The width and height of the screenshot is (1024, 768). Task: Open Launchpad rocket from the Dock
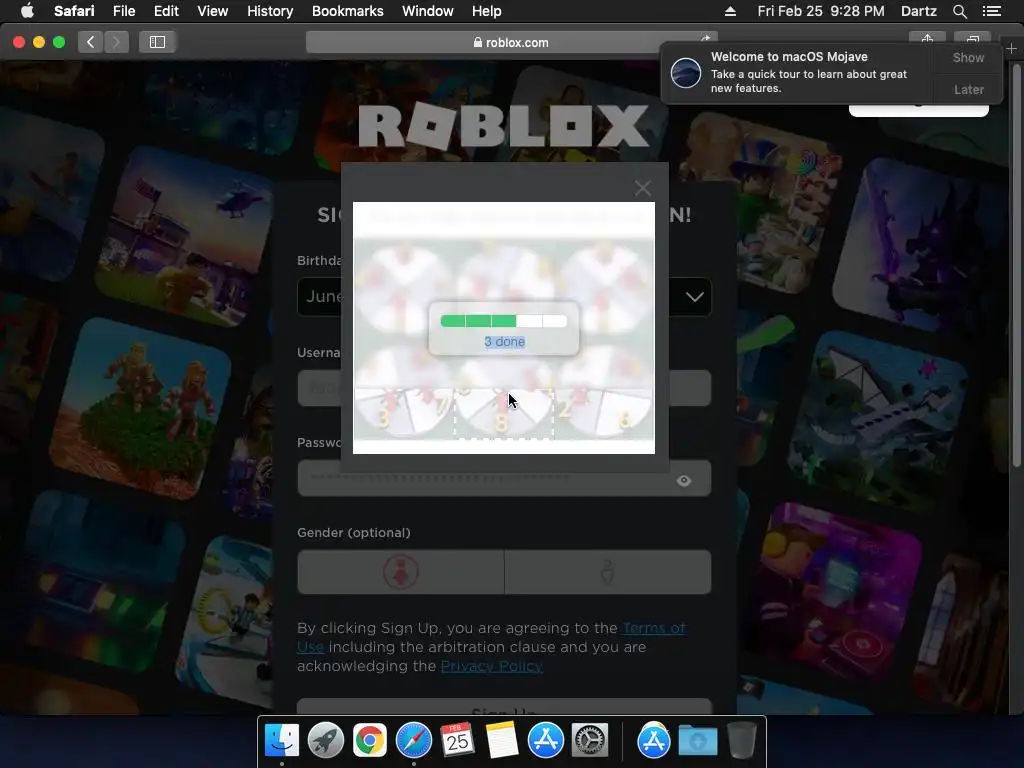pos(325,741)
